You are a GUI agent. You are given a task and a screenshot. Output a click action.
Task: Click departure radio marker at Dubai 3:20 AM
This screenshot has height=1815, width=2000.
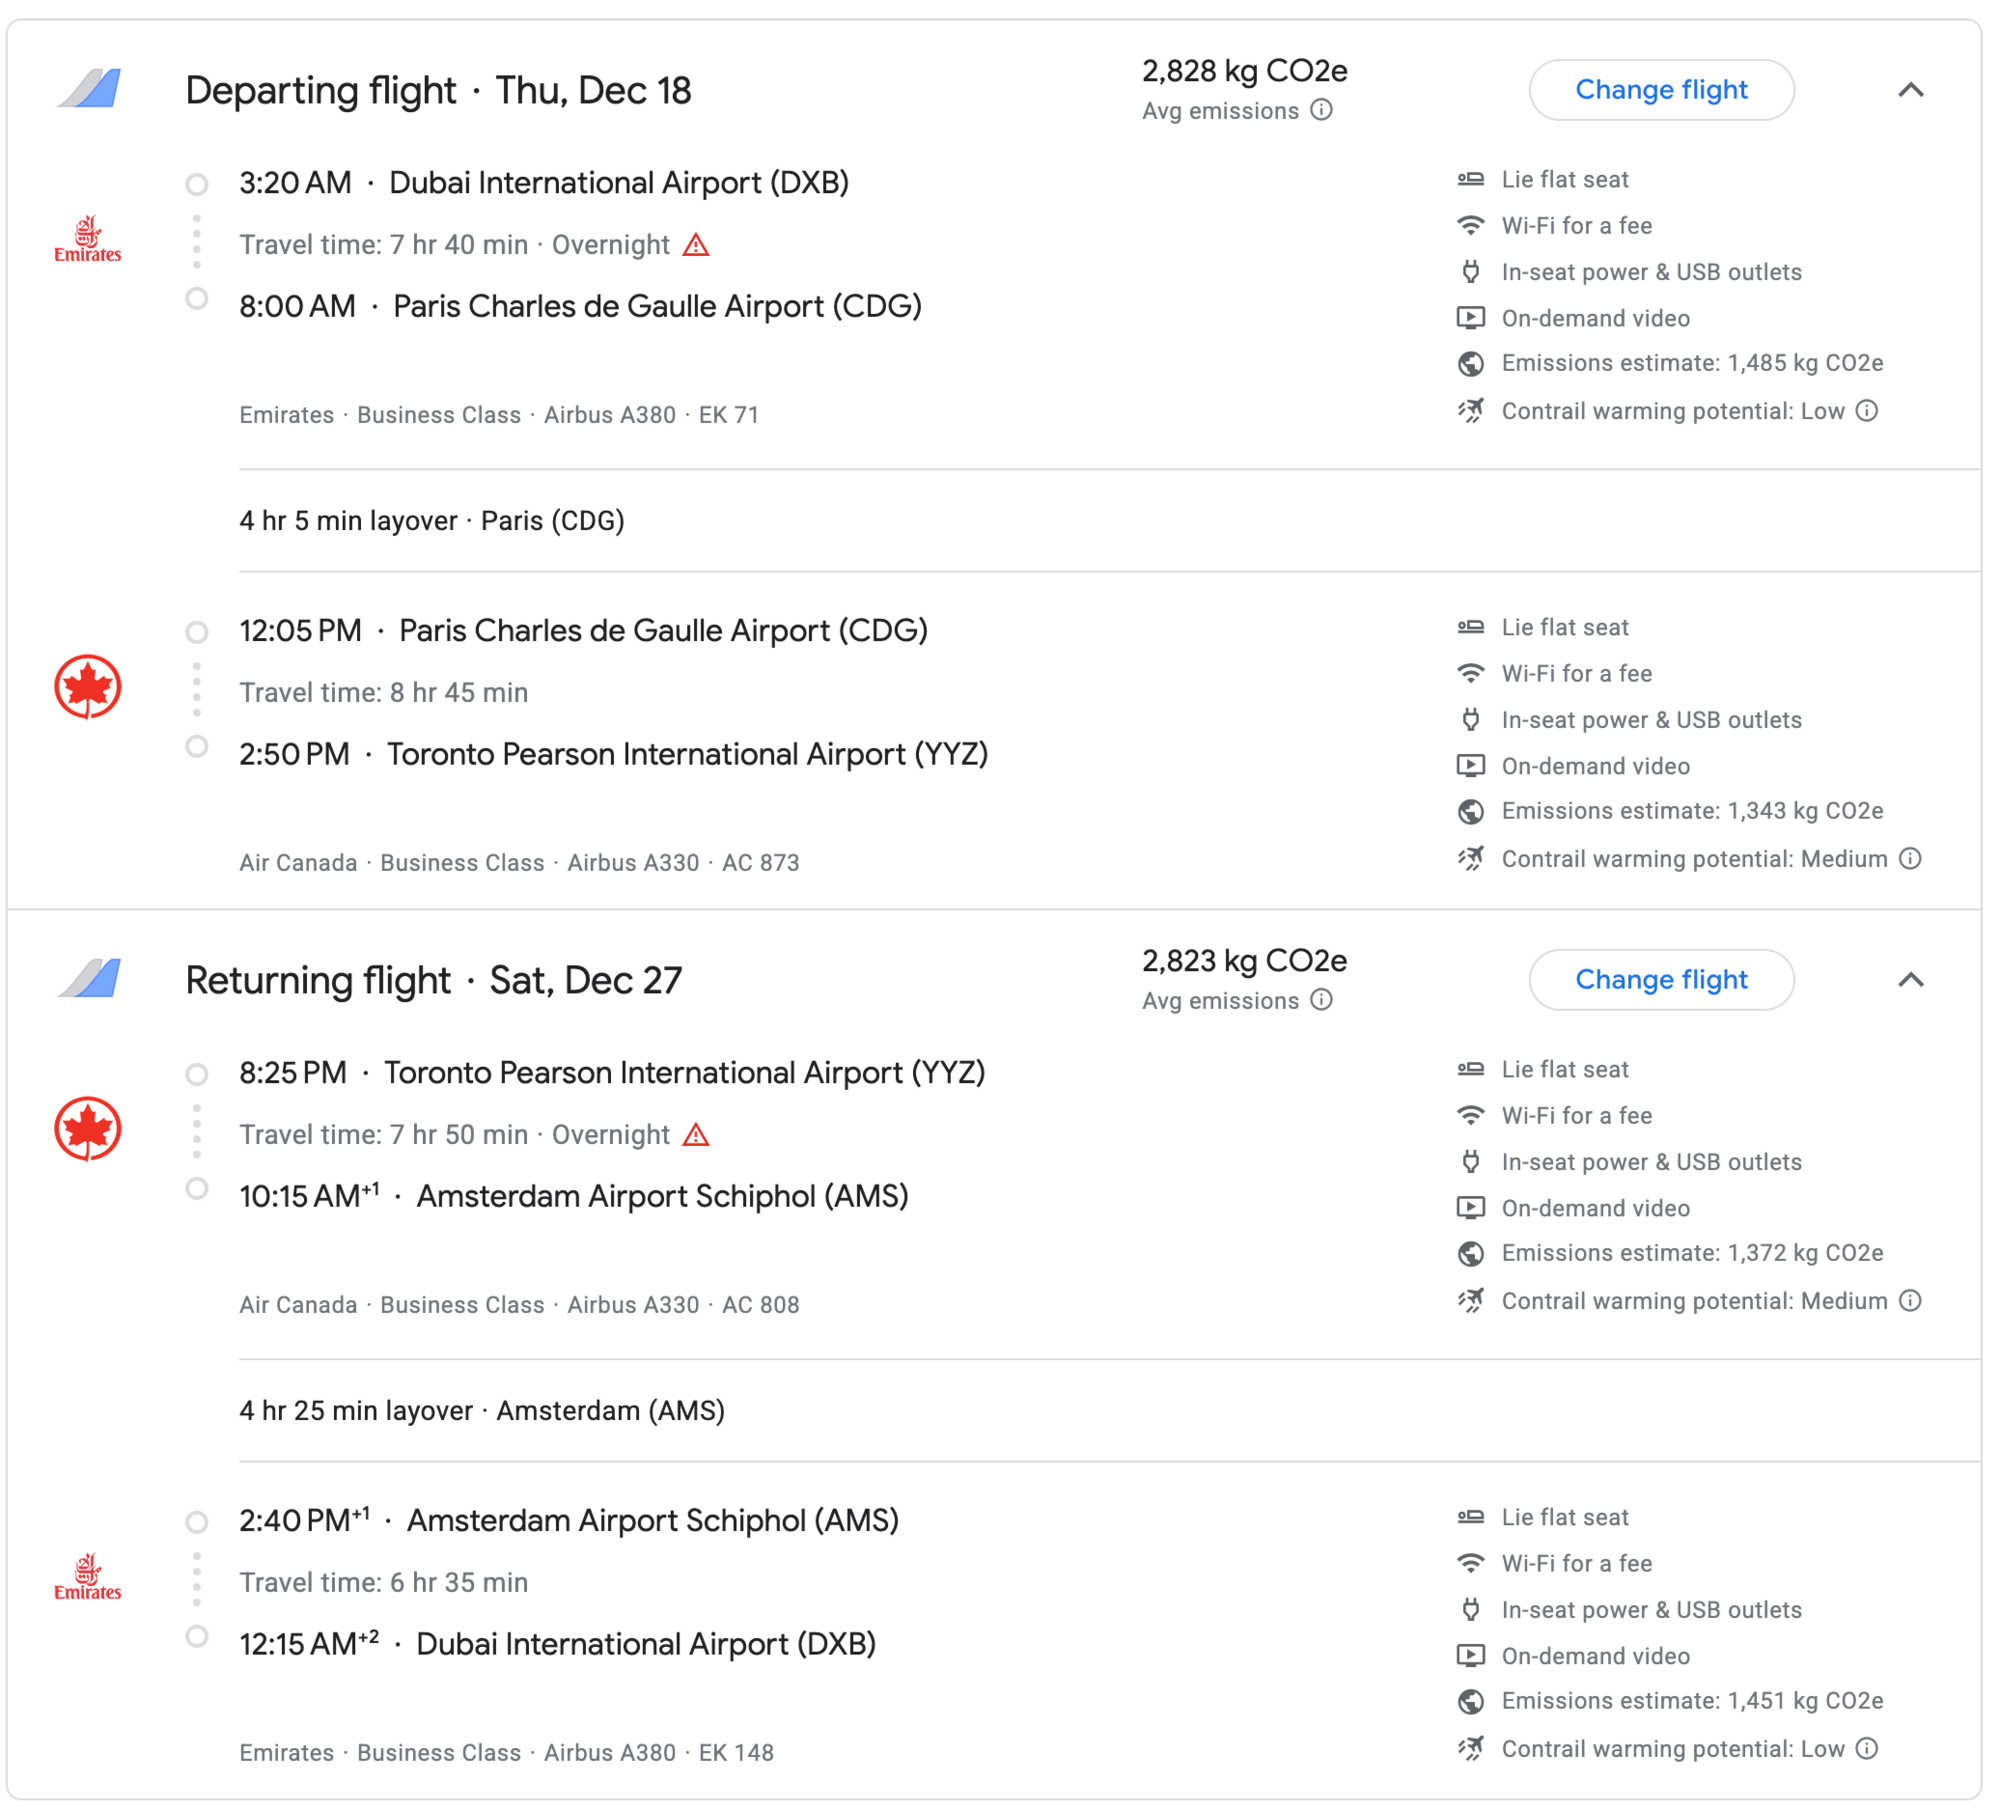click(x=198, y=182)
